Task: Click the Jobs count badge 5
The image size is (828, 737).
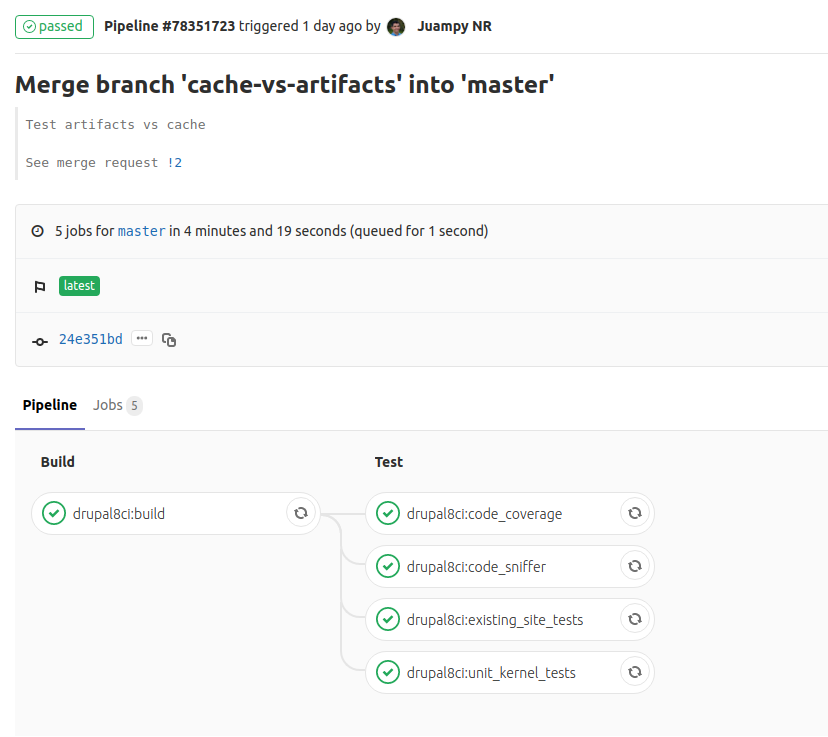Action: pos(134,405)
